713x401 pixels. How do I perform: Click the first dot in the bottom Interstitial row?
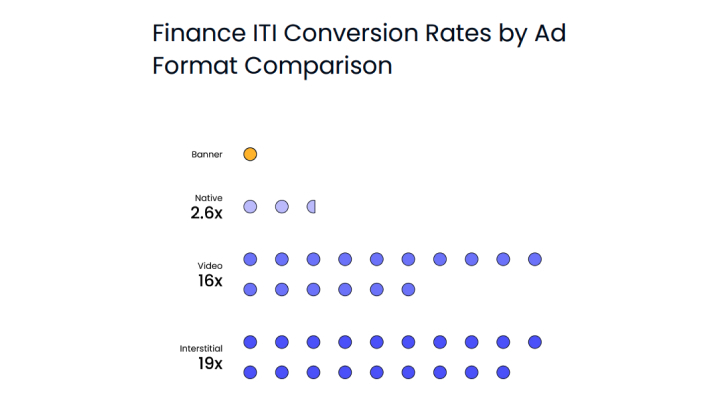point(250,373)
